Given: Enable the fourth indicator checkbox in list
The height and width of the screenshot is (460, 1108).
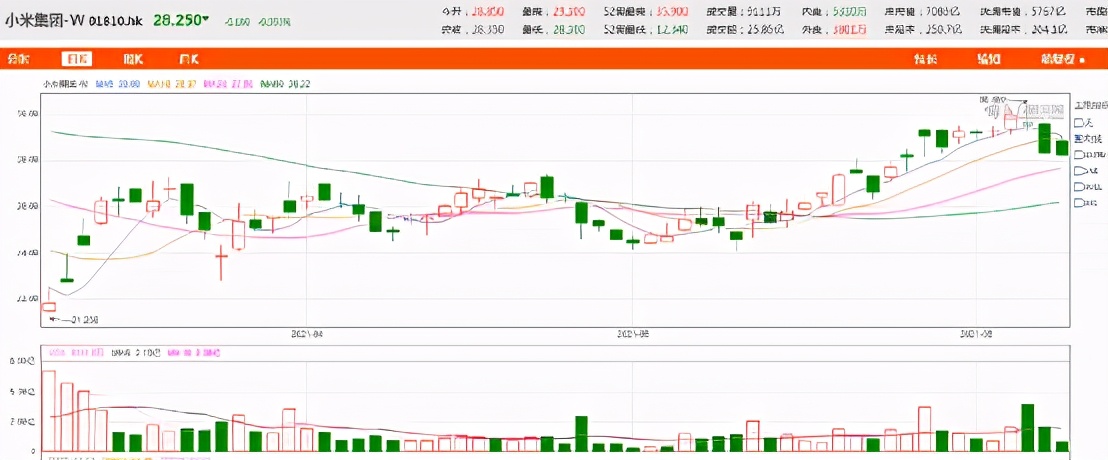Looking at the screenshot, I should click(x=1078, y=170).
